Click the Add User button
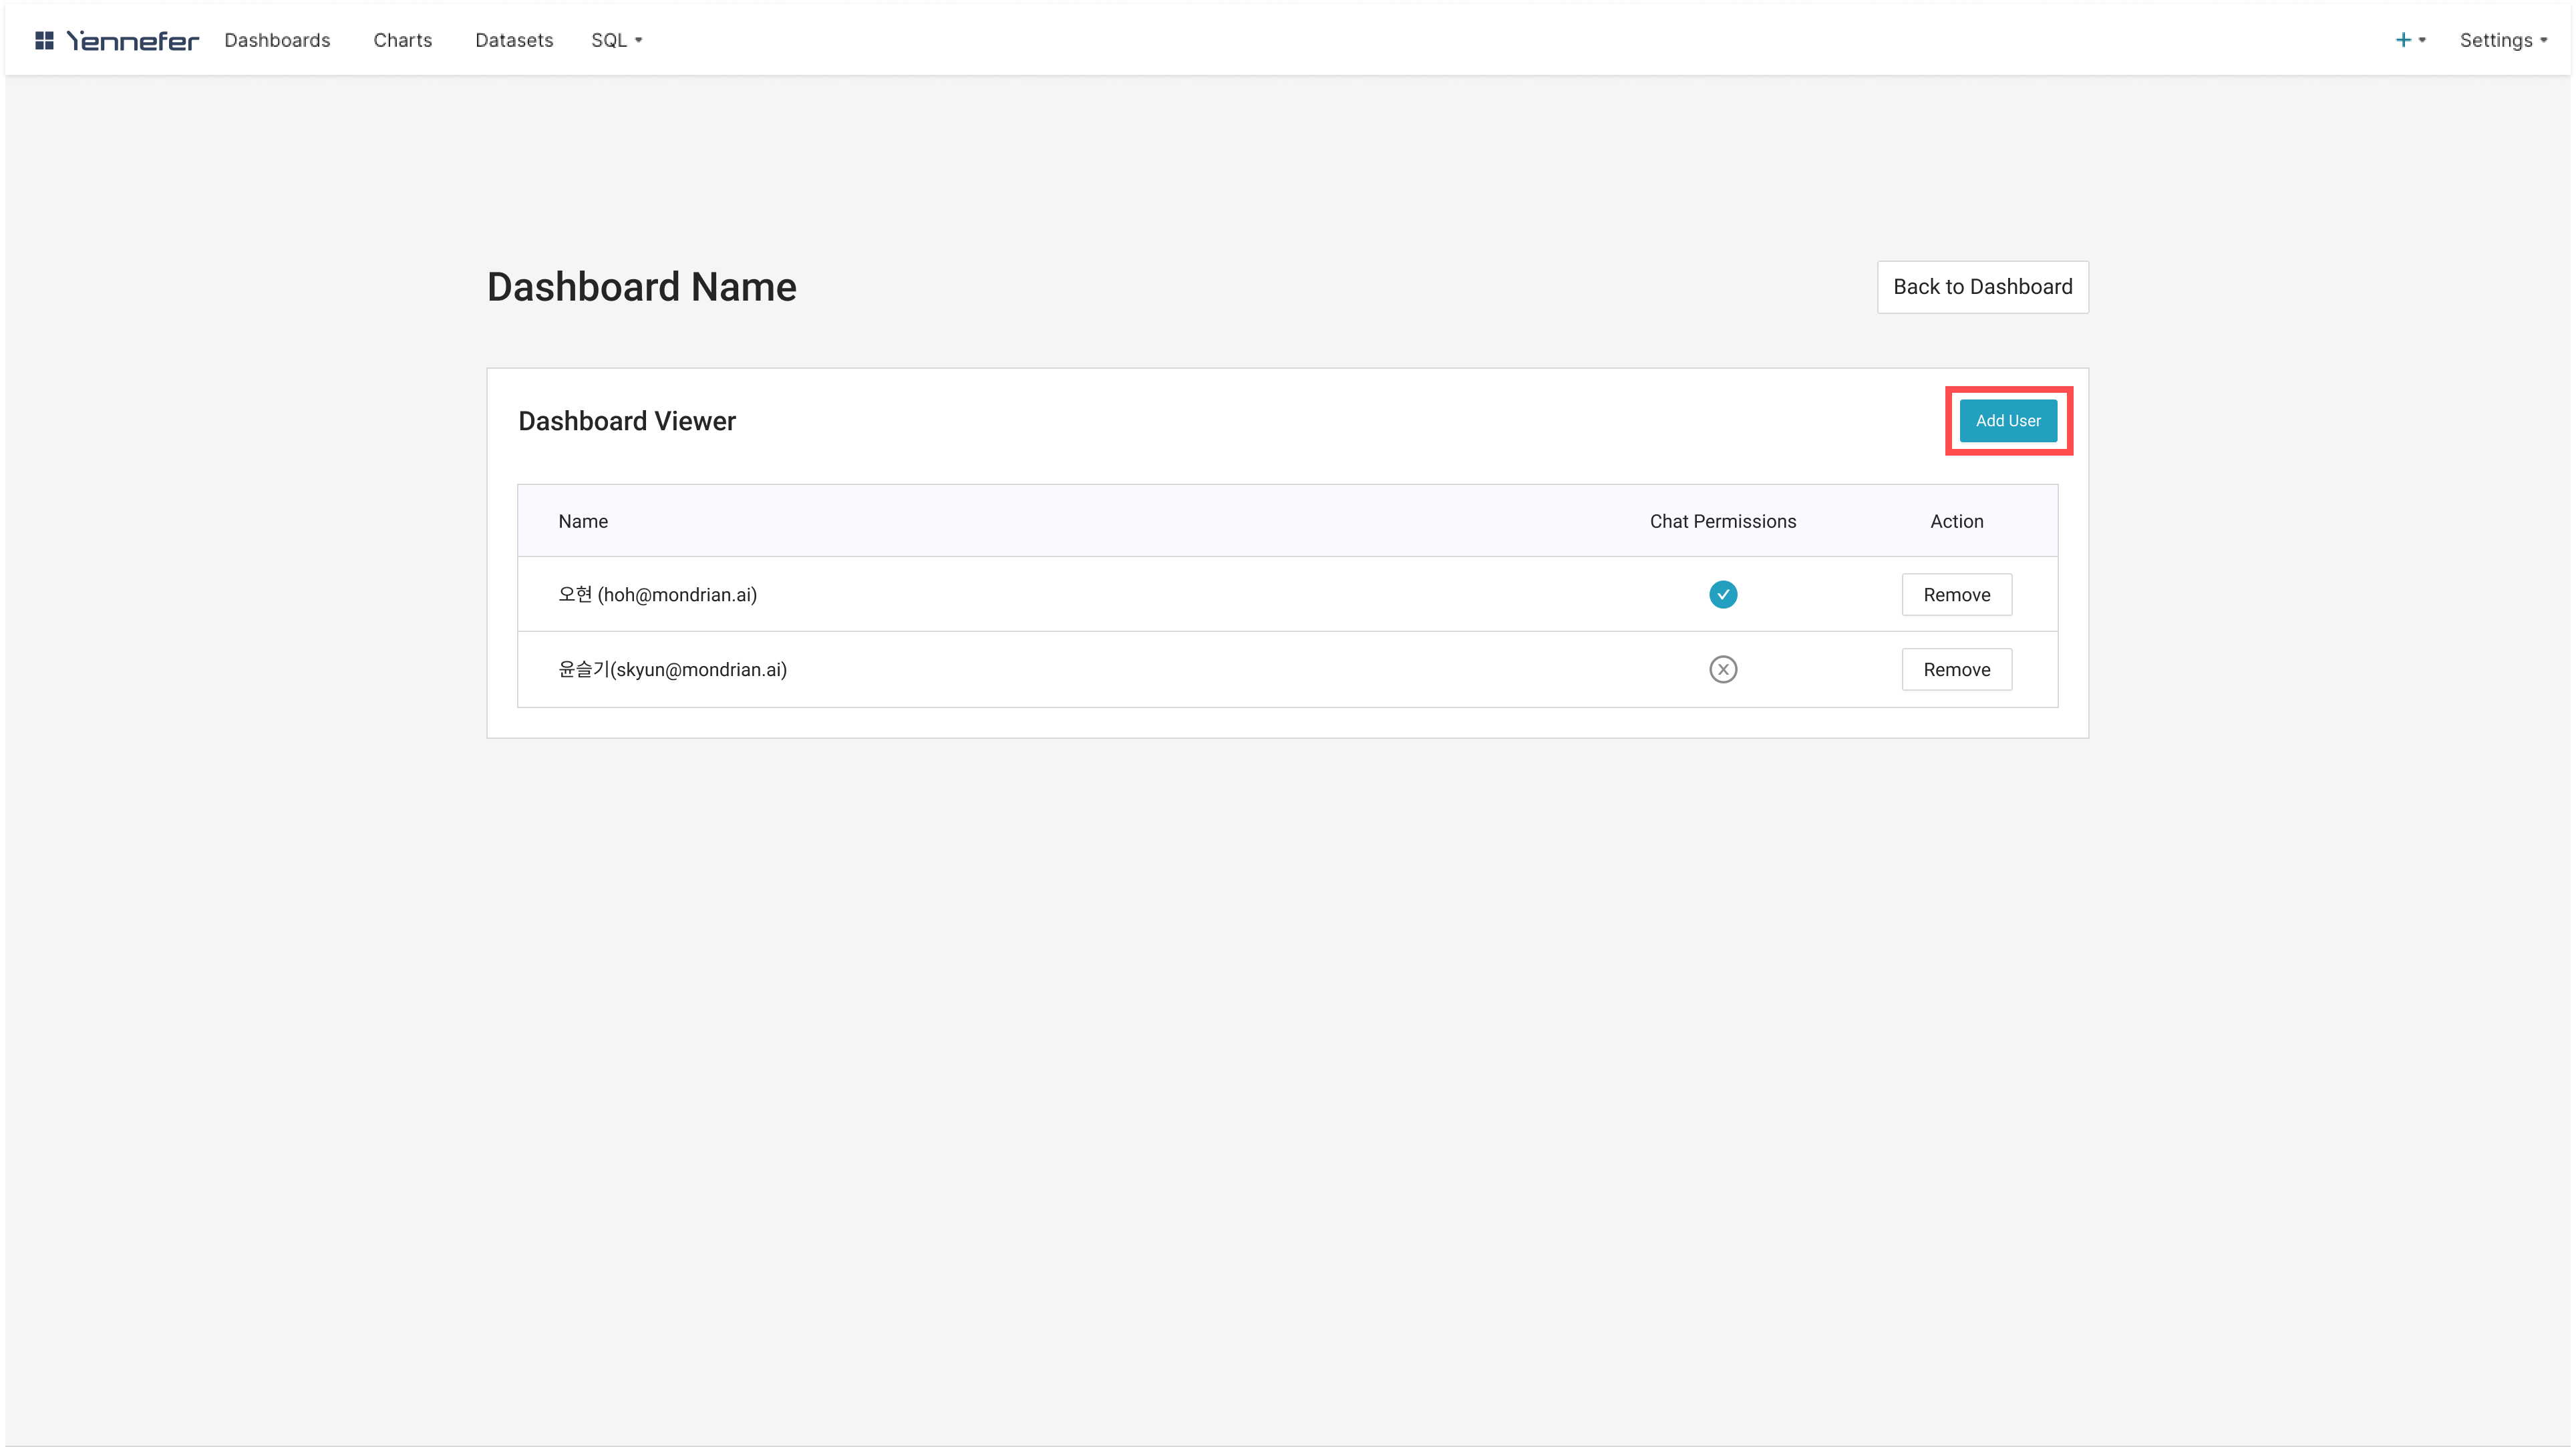 pos(2007,421)
